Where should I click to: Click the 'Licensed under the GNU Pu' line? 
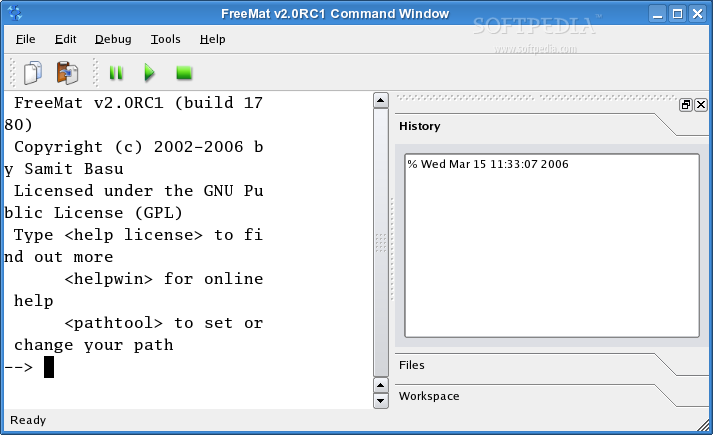(138, 191)
